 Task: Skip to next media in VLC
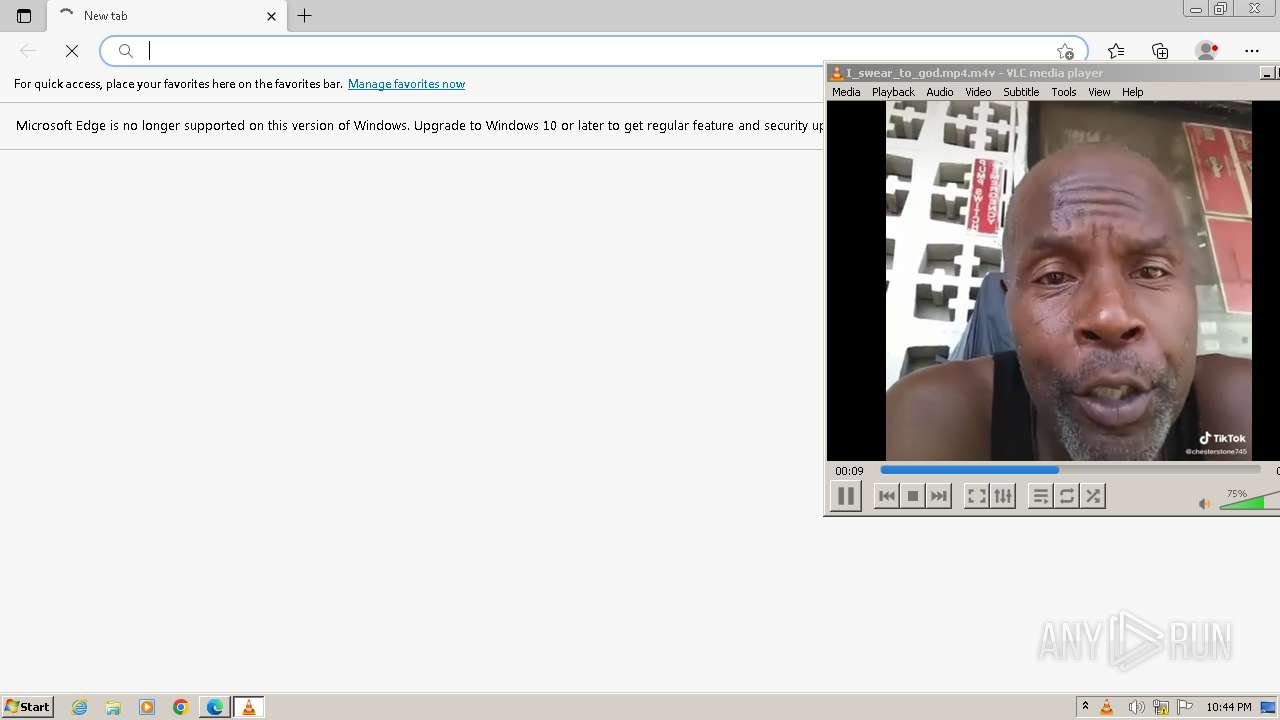coord(938,496)
